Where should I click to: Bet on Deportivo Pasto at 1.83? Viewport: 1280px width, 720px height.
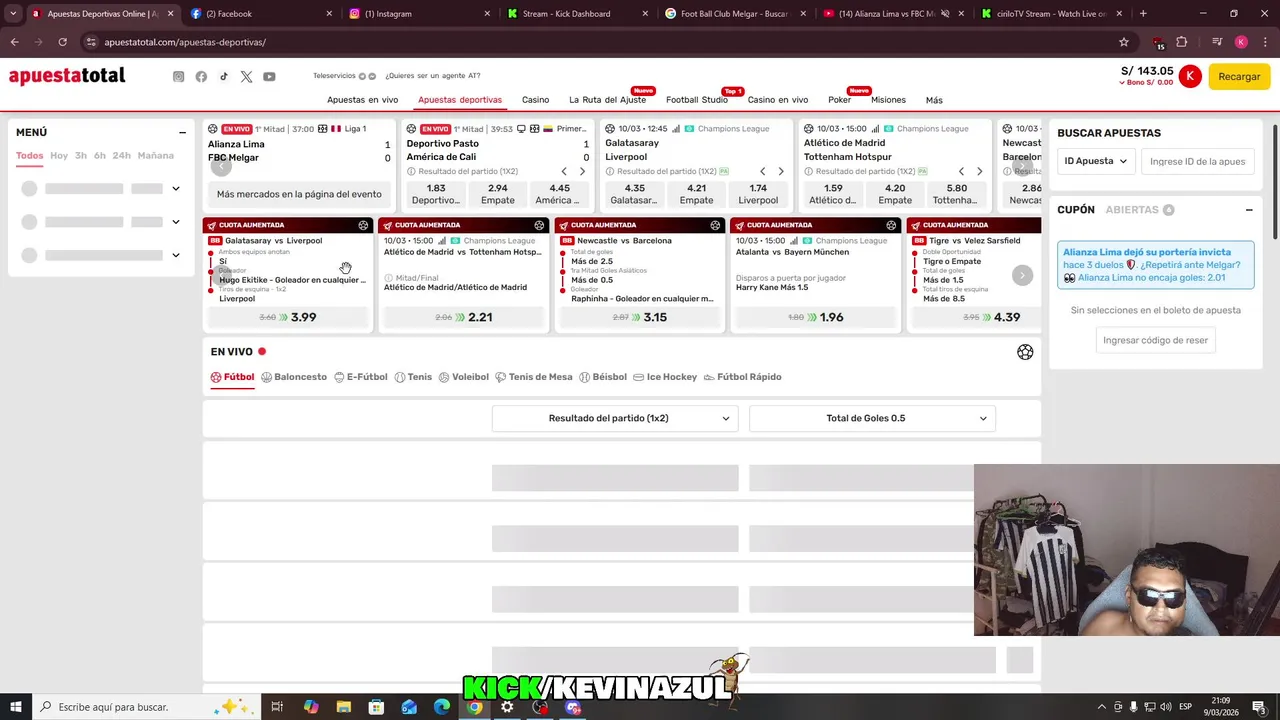[x=435, y=194]
